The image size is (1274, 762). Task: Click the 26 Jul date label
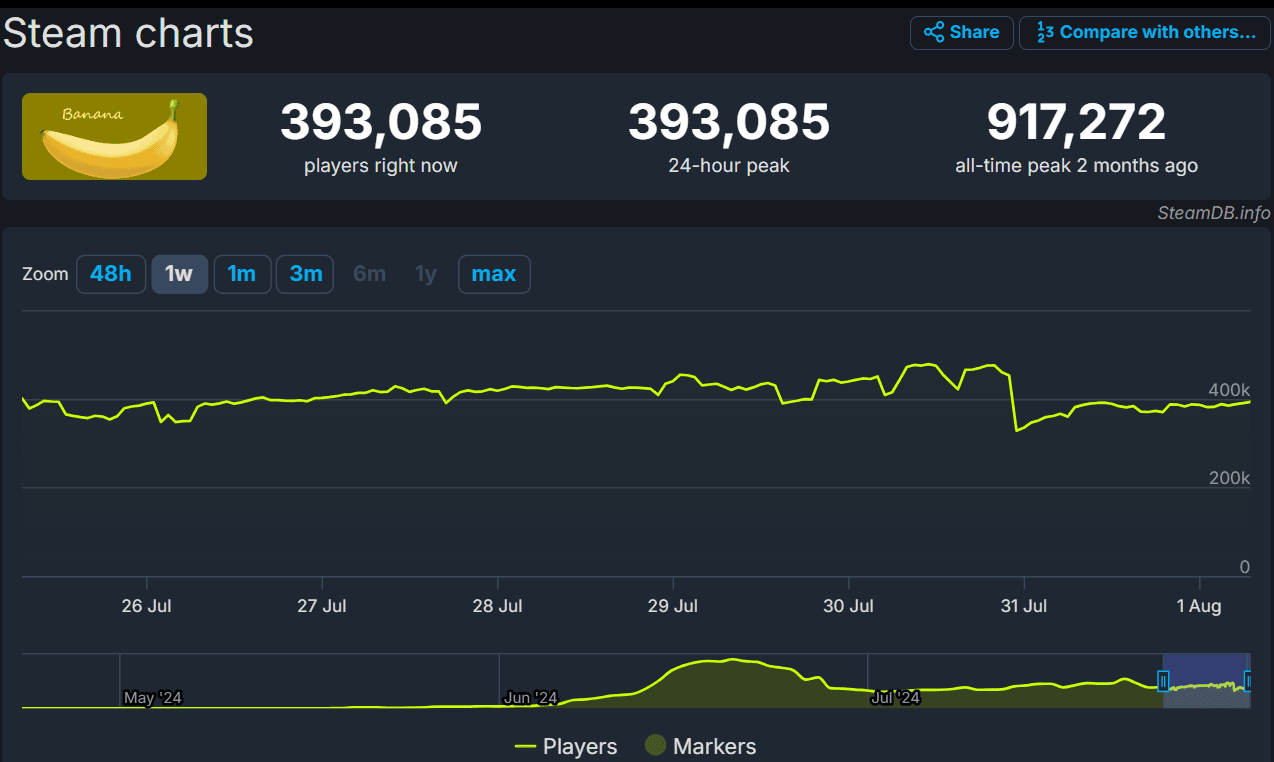[146, 606]
